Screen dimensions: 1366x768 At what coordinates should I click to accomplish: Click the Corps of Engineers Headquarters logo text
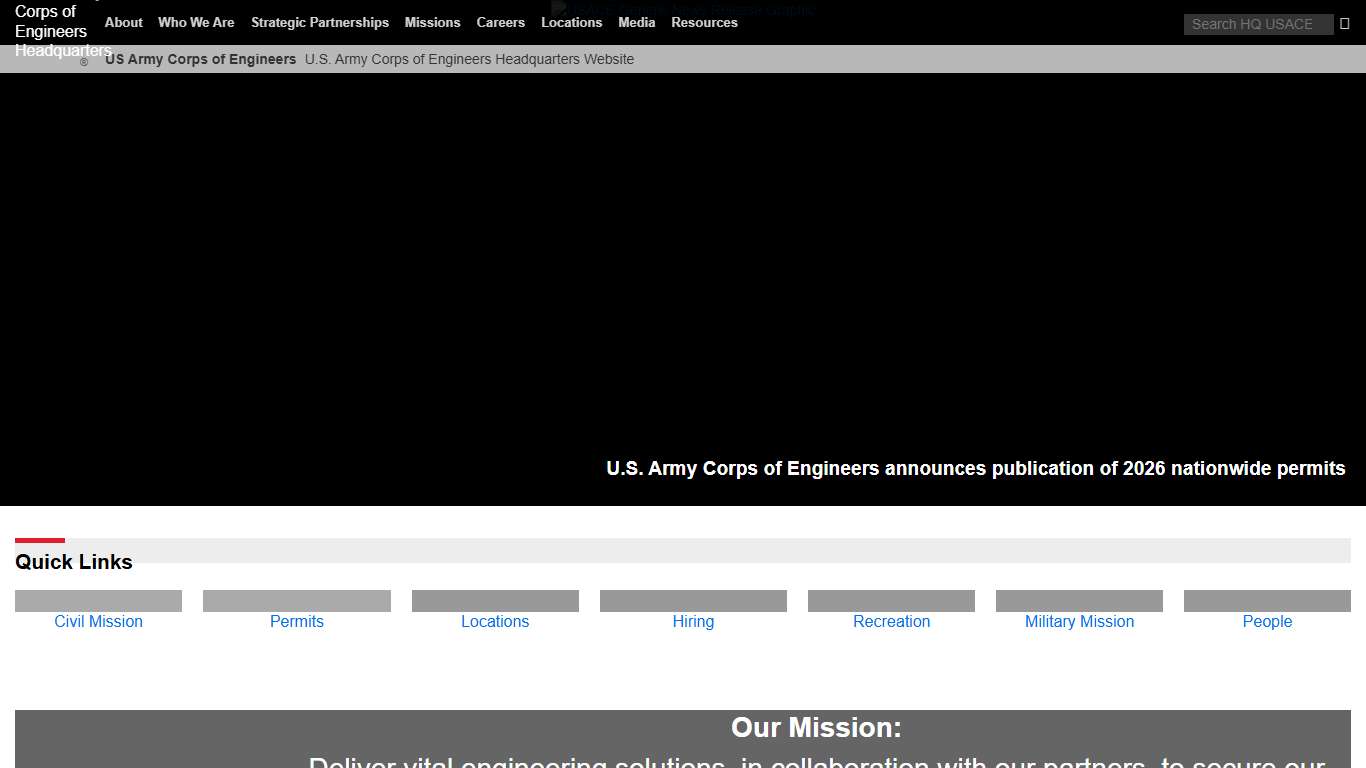point(50,30)
